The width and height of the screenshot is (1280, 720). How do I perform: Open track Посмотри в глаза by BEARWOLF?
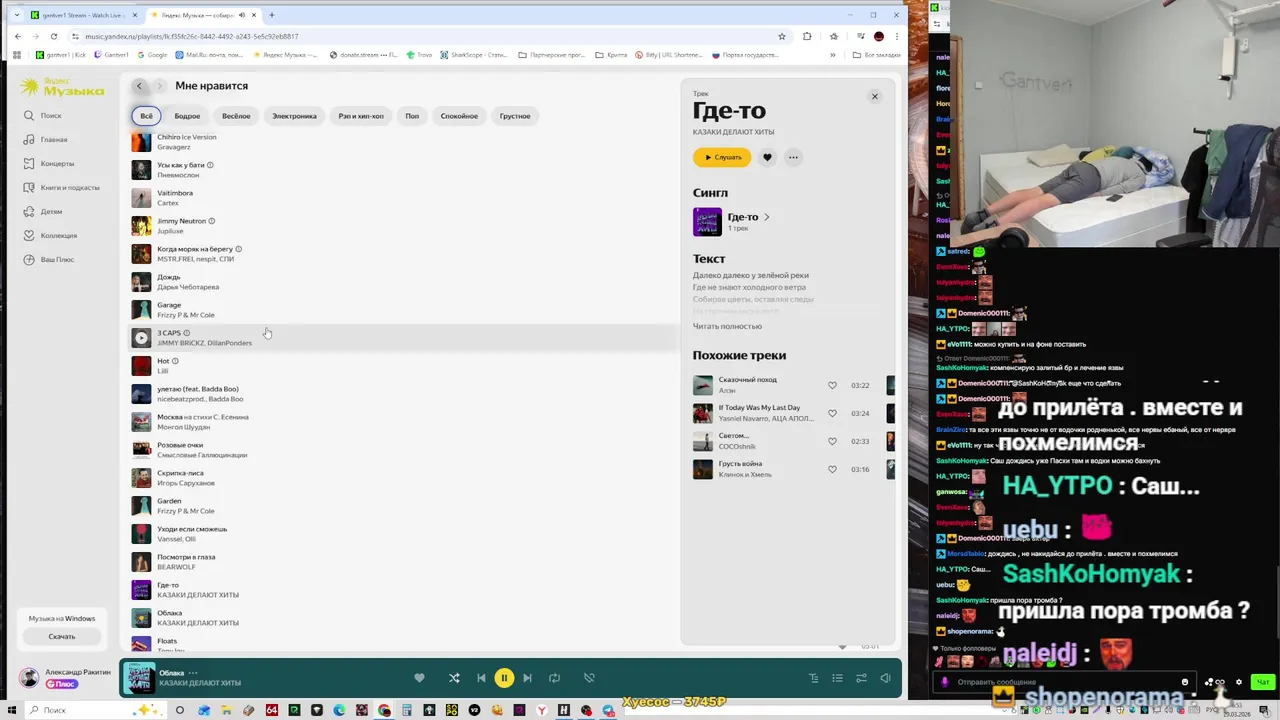point(186,557)
